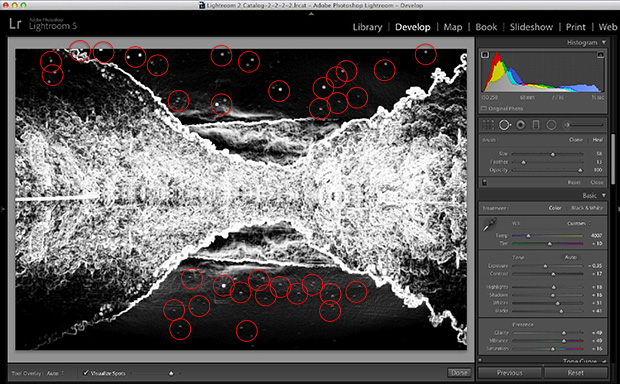The image size is (620, 384).
Task: Select the Crop Overlay grid tool
Action: [488, 125]
